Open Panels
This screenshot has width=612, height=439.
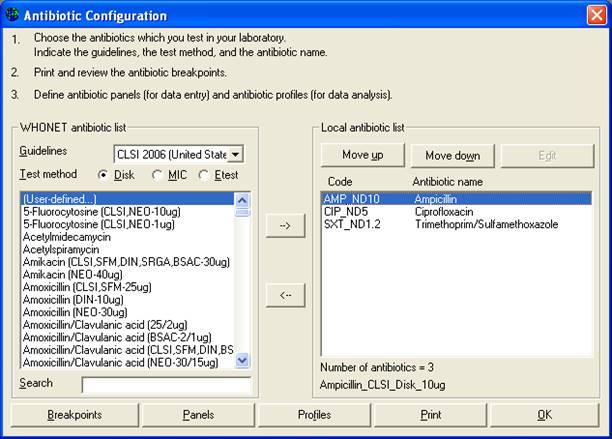click(x=198, y=414)
